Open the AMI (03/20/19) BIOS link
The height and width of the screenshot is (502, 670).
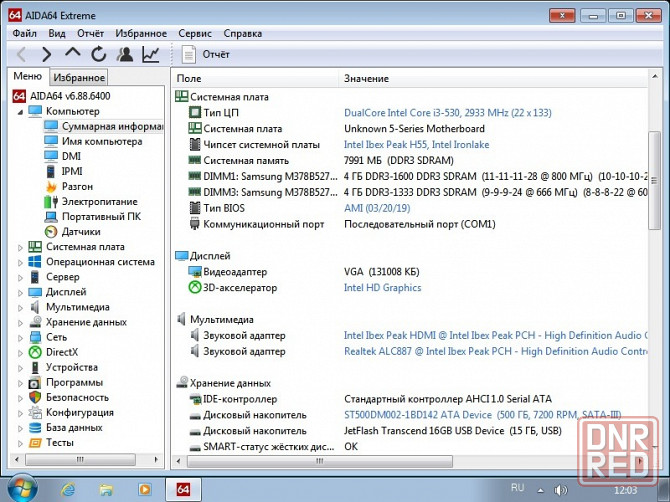(x=377, y=208)
